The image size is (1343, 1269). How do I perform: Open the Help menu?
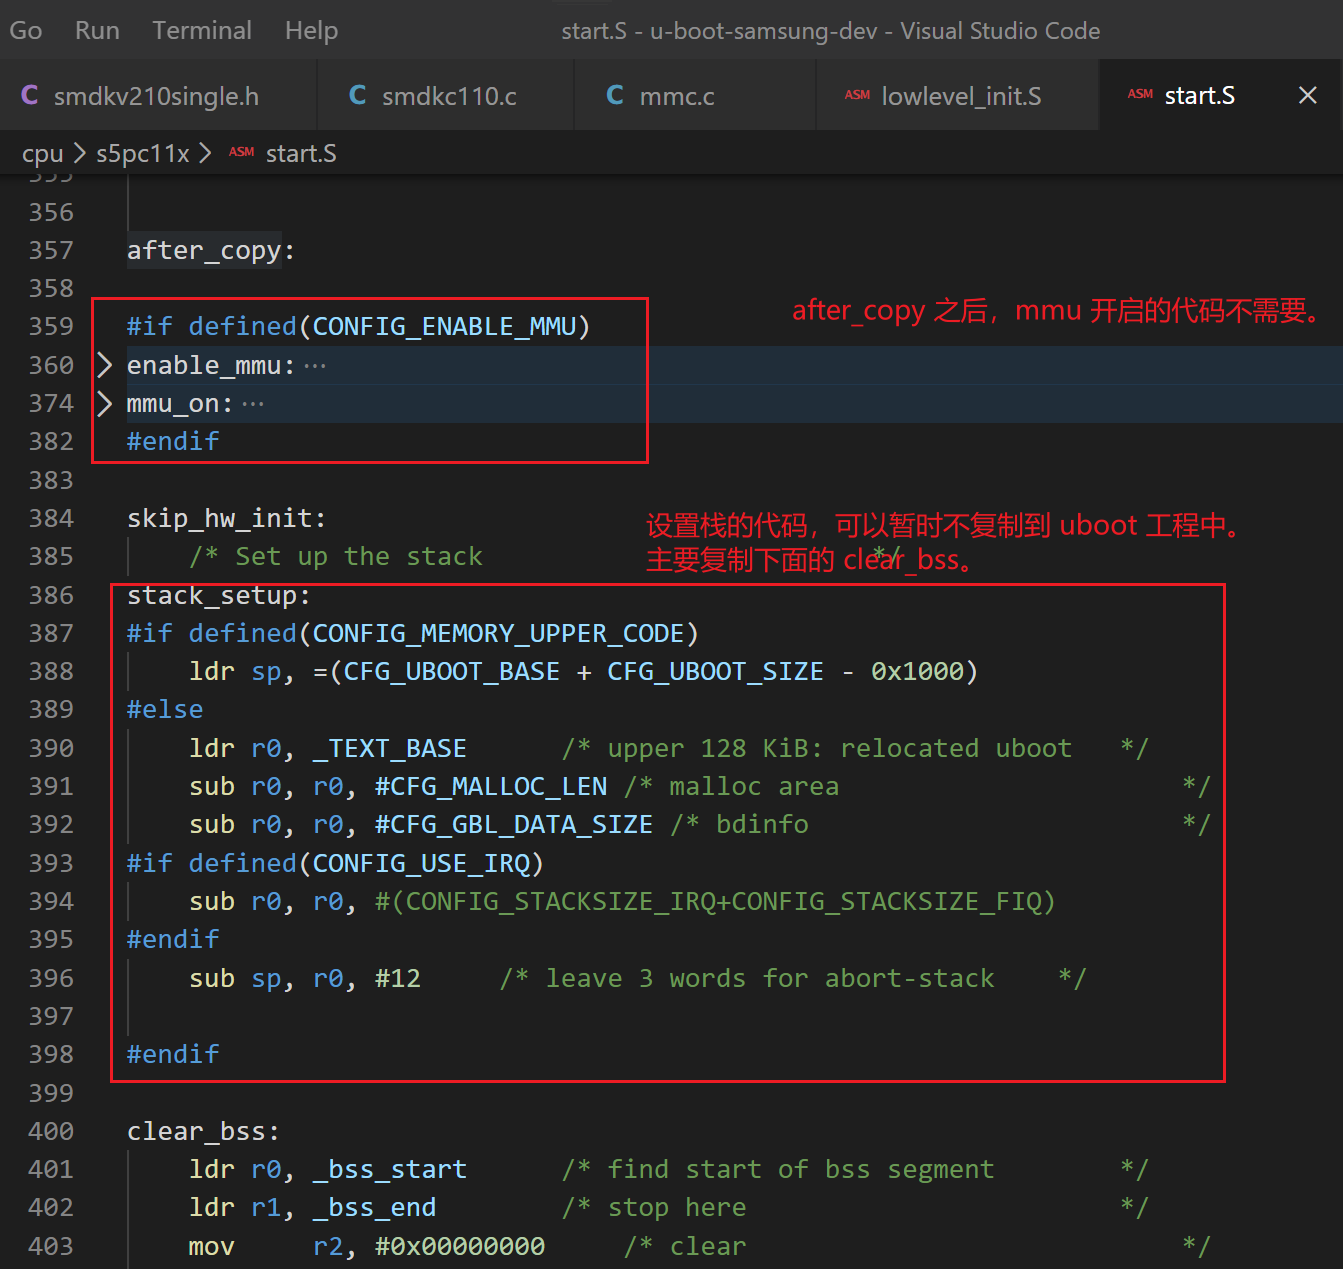click(311, 31)
